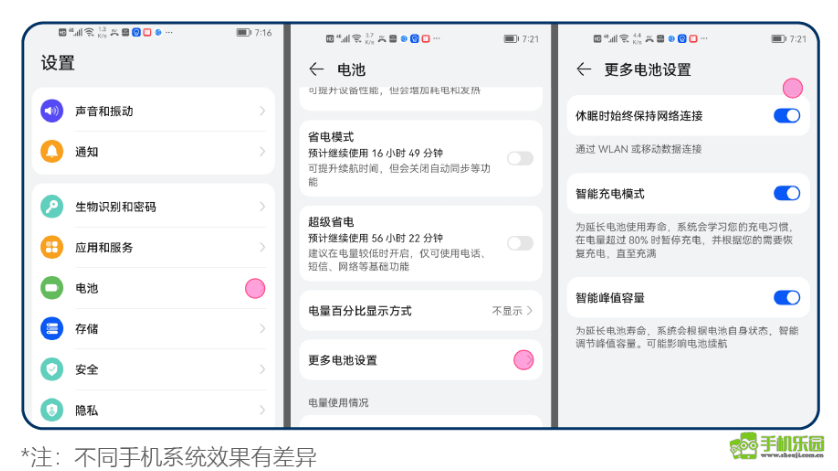Image resolution: width=838 pixels, height=471 pixels.
Task: Open 隐私 settings entry
Action: pyautogui.click(x=153, y=410)
